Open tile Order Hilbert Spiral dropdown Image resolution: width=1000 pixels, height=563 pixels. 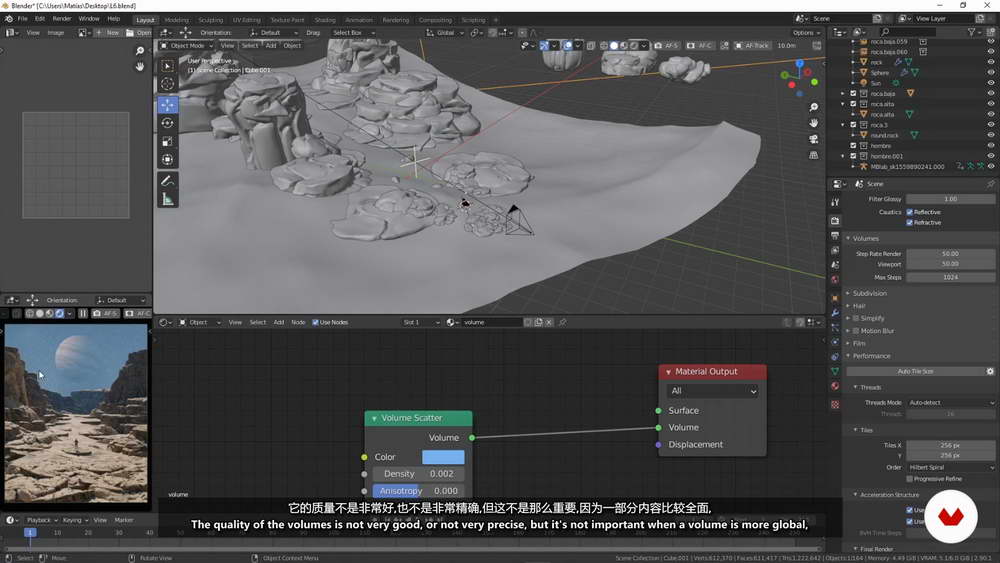tap(950, 467)
